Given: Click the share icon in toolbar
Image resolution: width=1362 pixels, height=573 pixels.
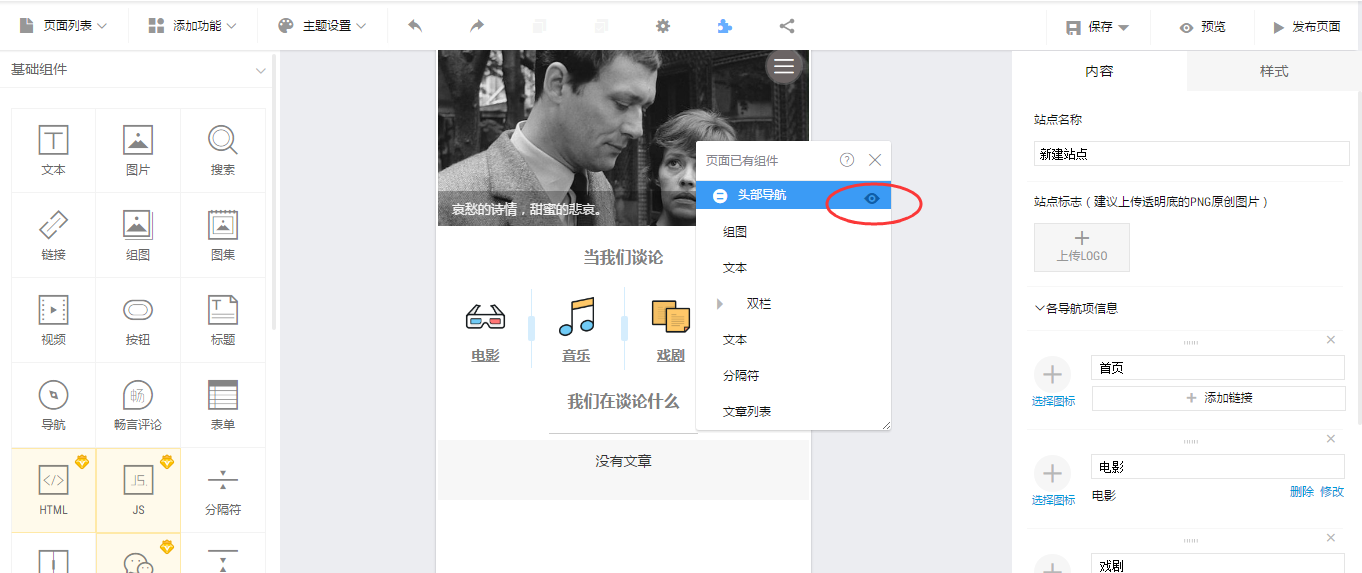Looking at the screenshot, I should [x=787, y=26].
